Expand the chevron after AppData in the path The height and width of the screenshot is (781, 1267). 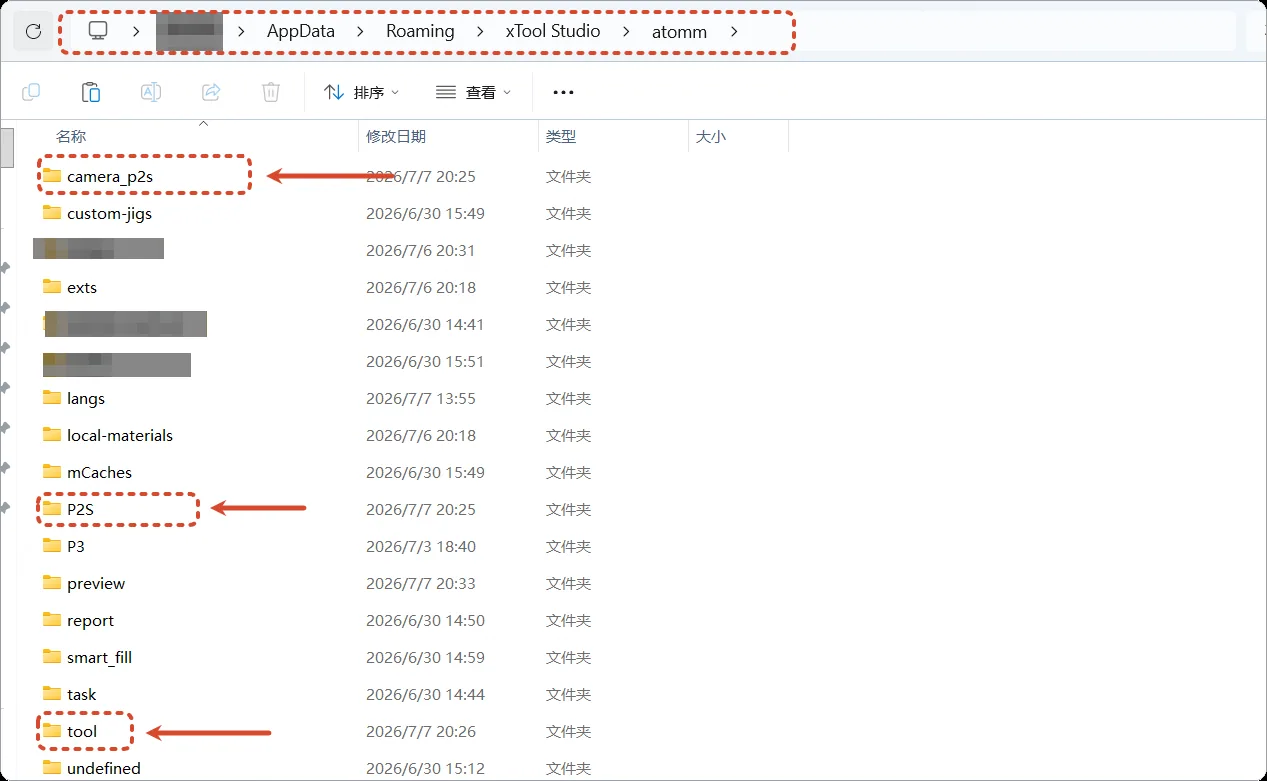tap(361, 31)
